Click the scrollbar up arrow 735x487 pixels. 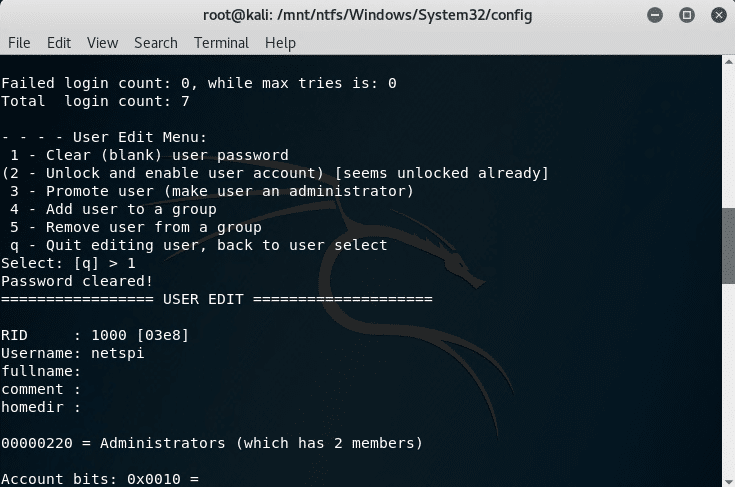pos(728,61)
